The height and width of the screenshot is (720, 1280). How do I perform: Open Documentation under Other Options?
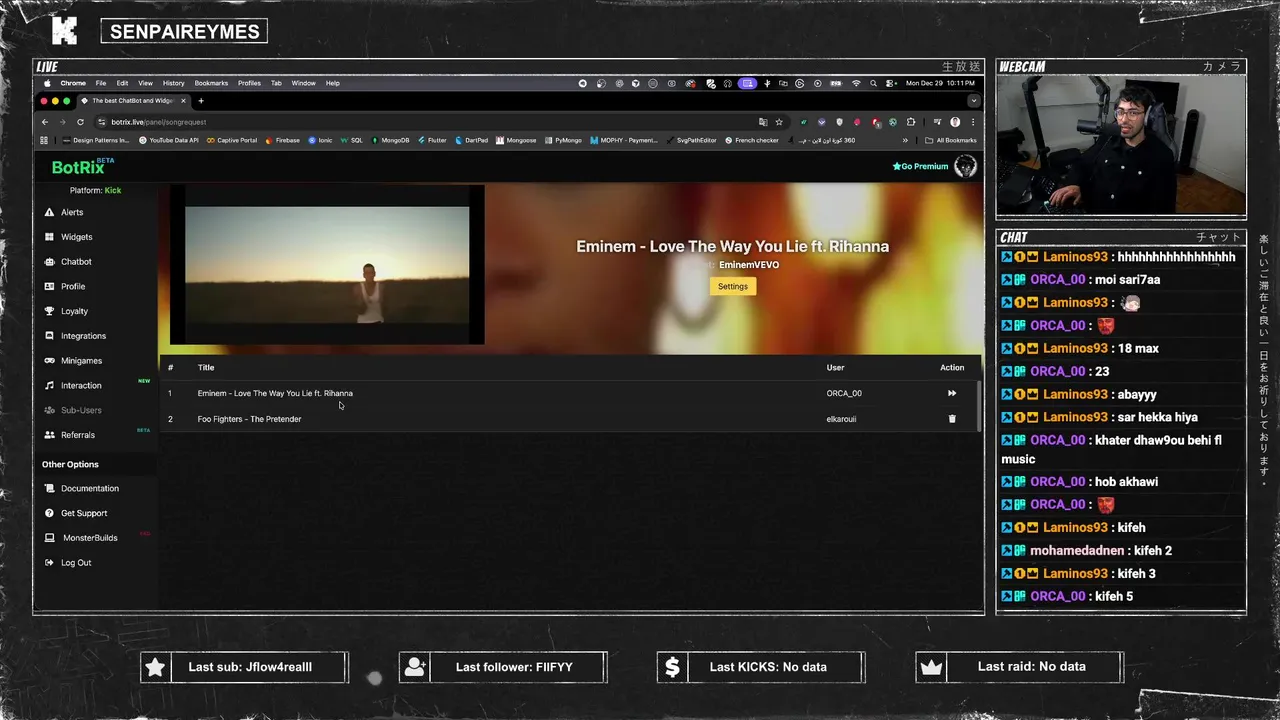tap(89, 488)
